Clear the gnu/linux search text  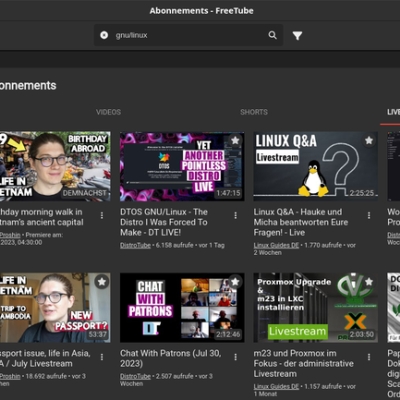104,35
